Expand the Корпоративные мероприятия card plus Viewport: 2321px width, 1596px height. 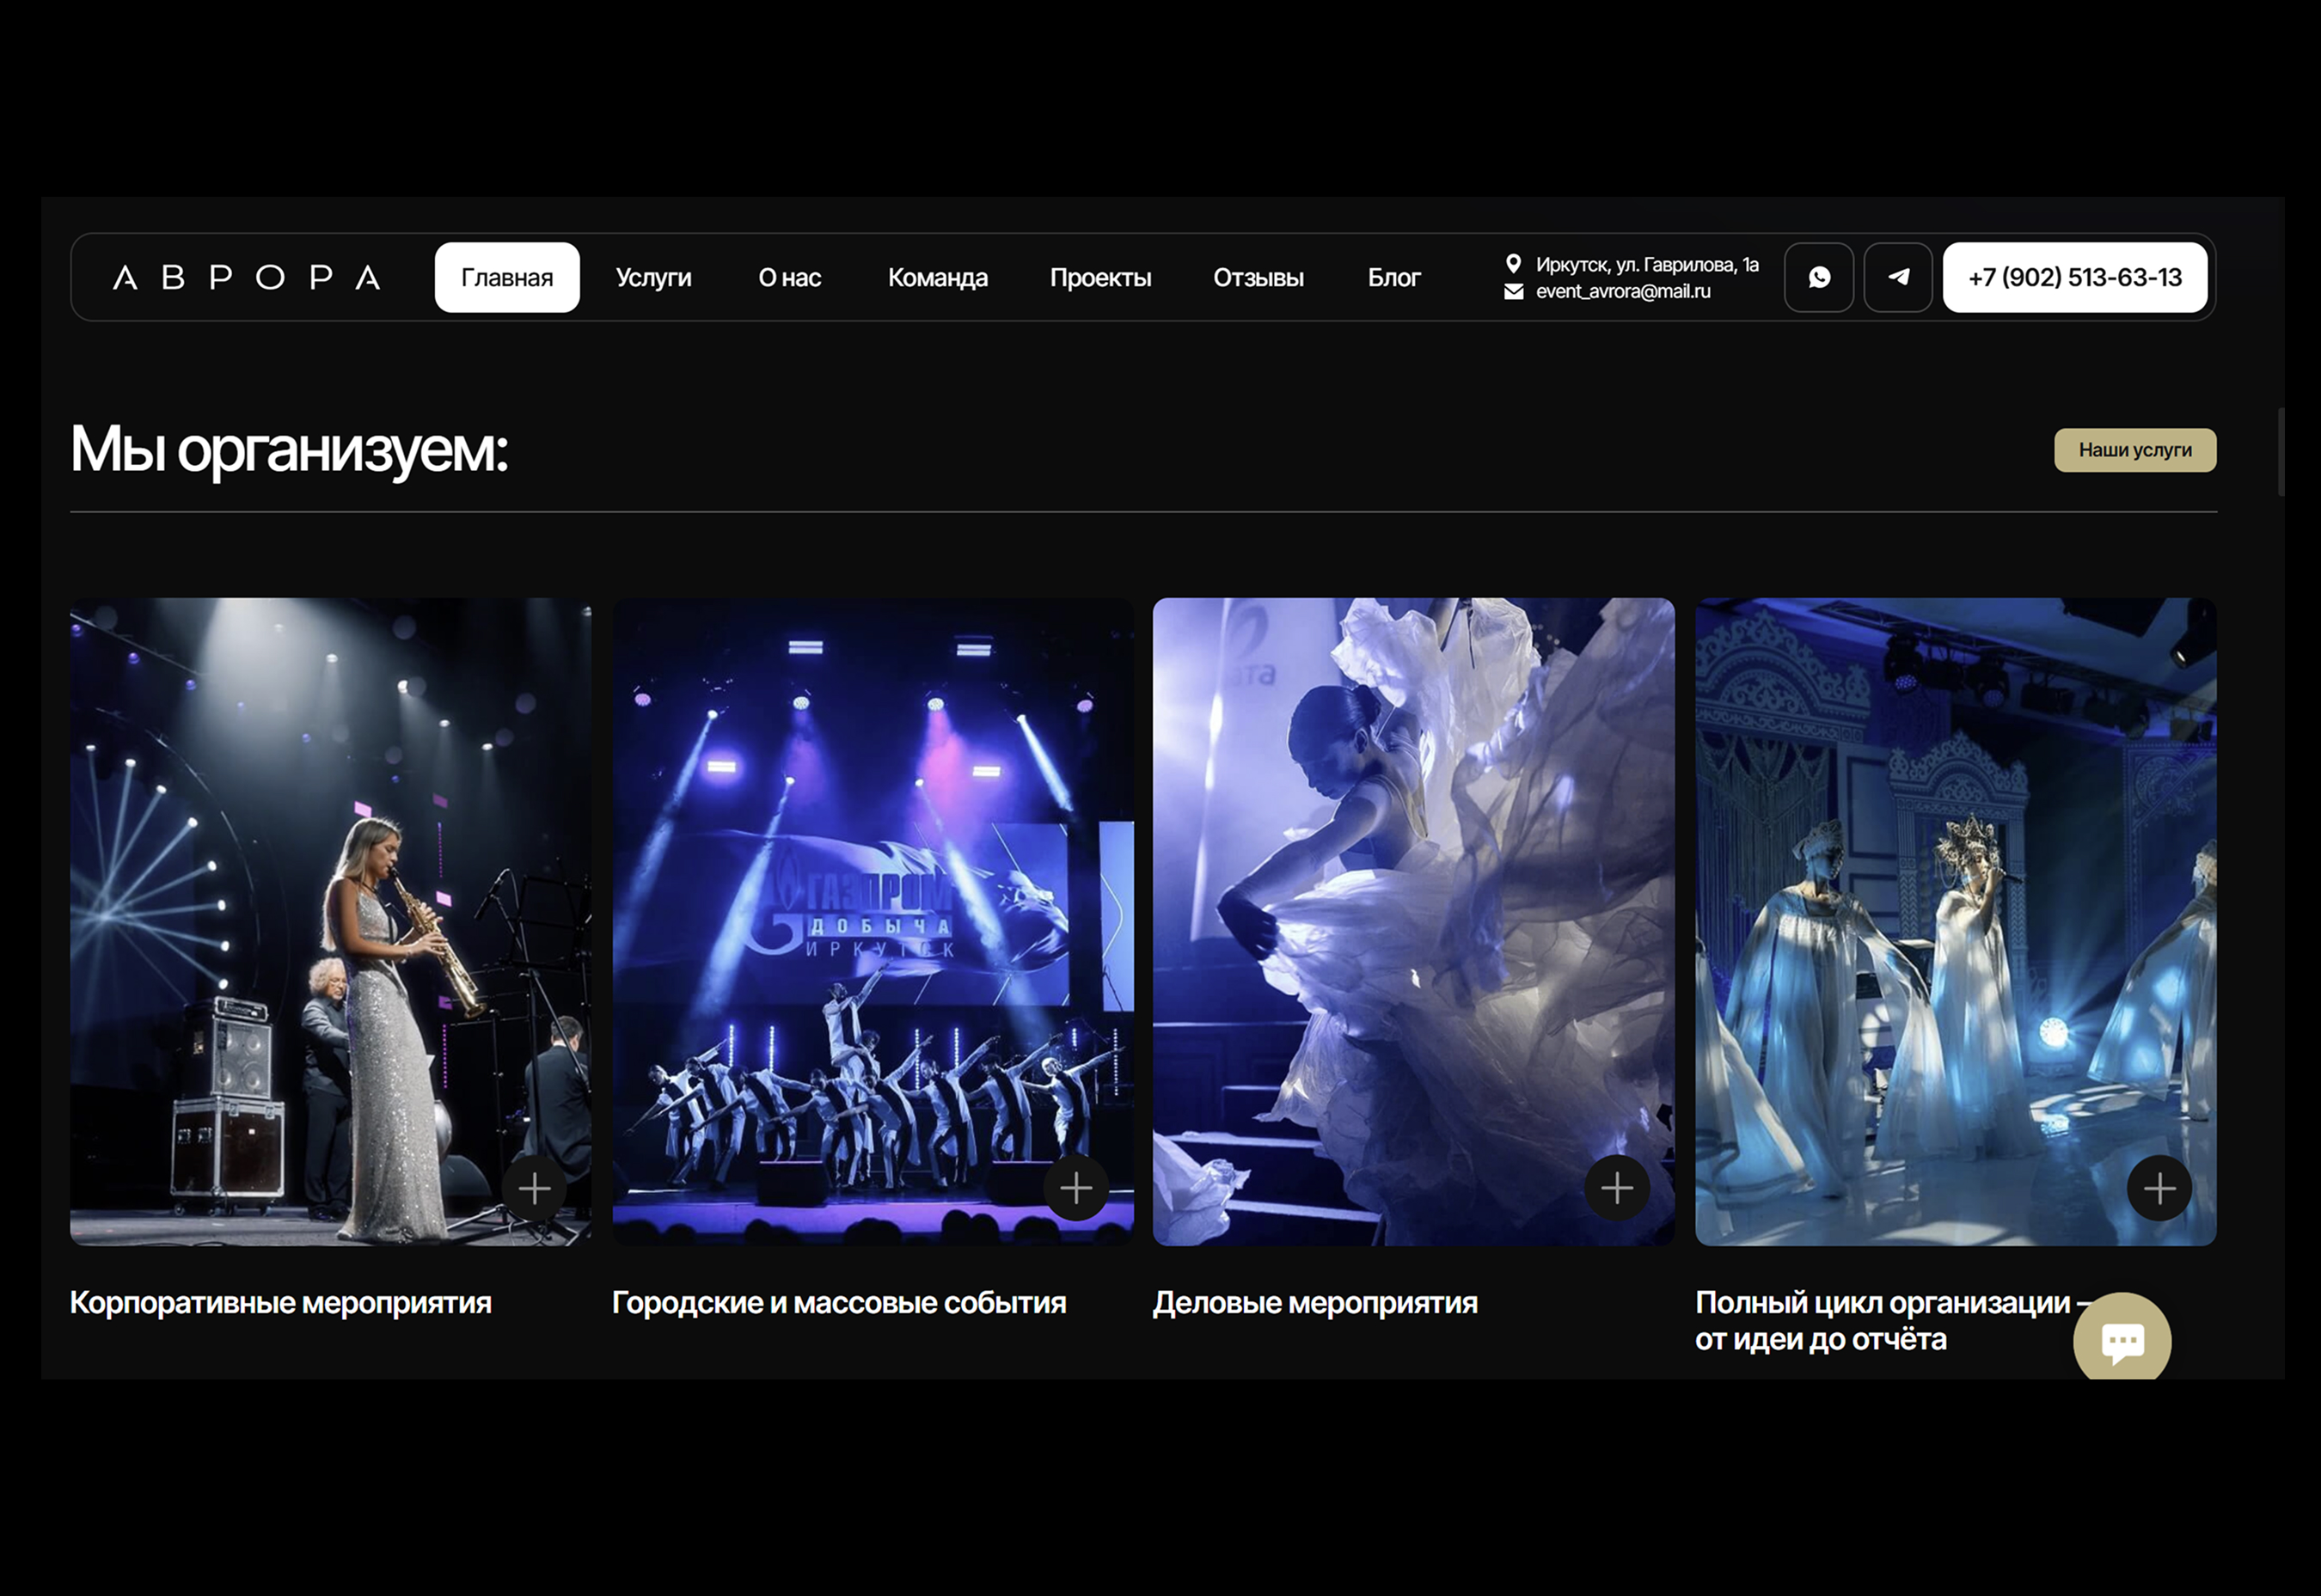[x=534, y=1188]
